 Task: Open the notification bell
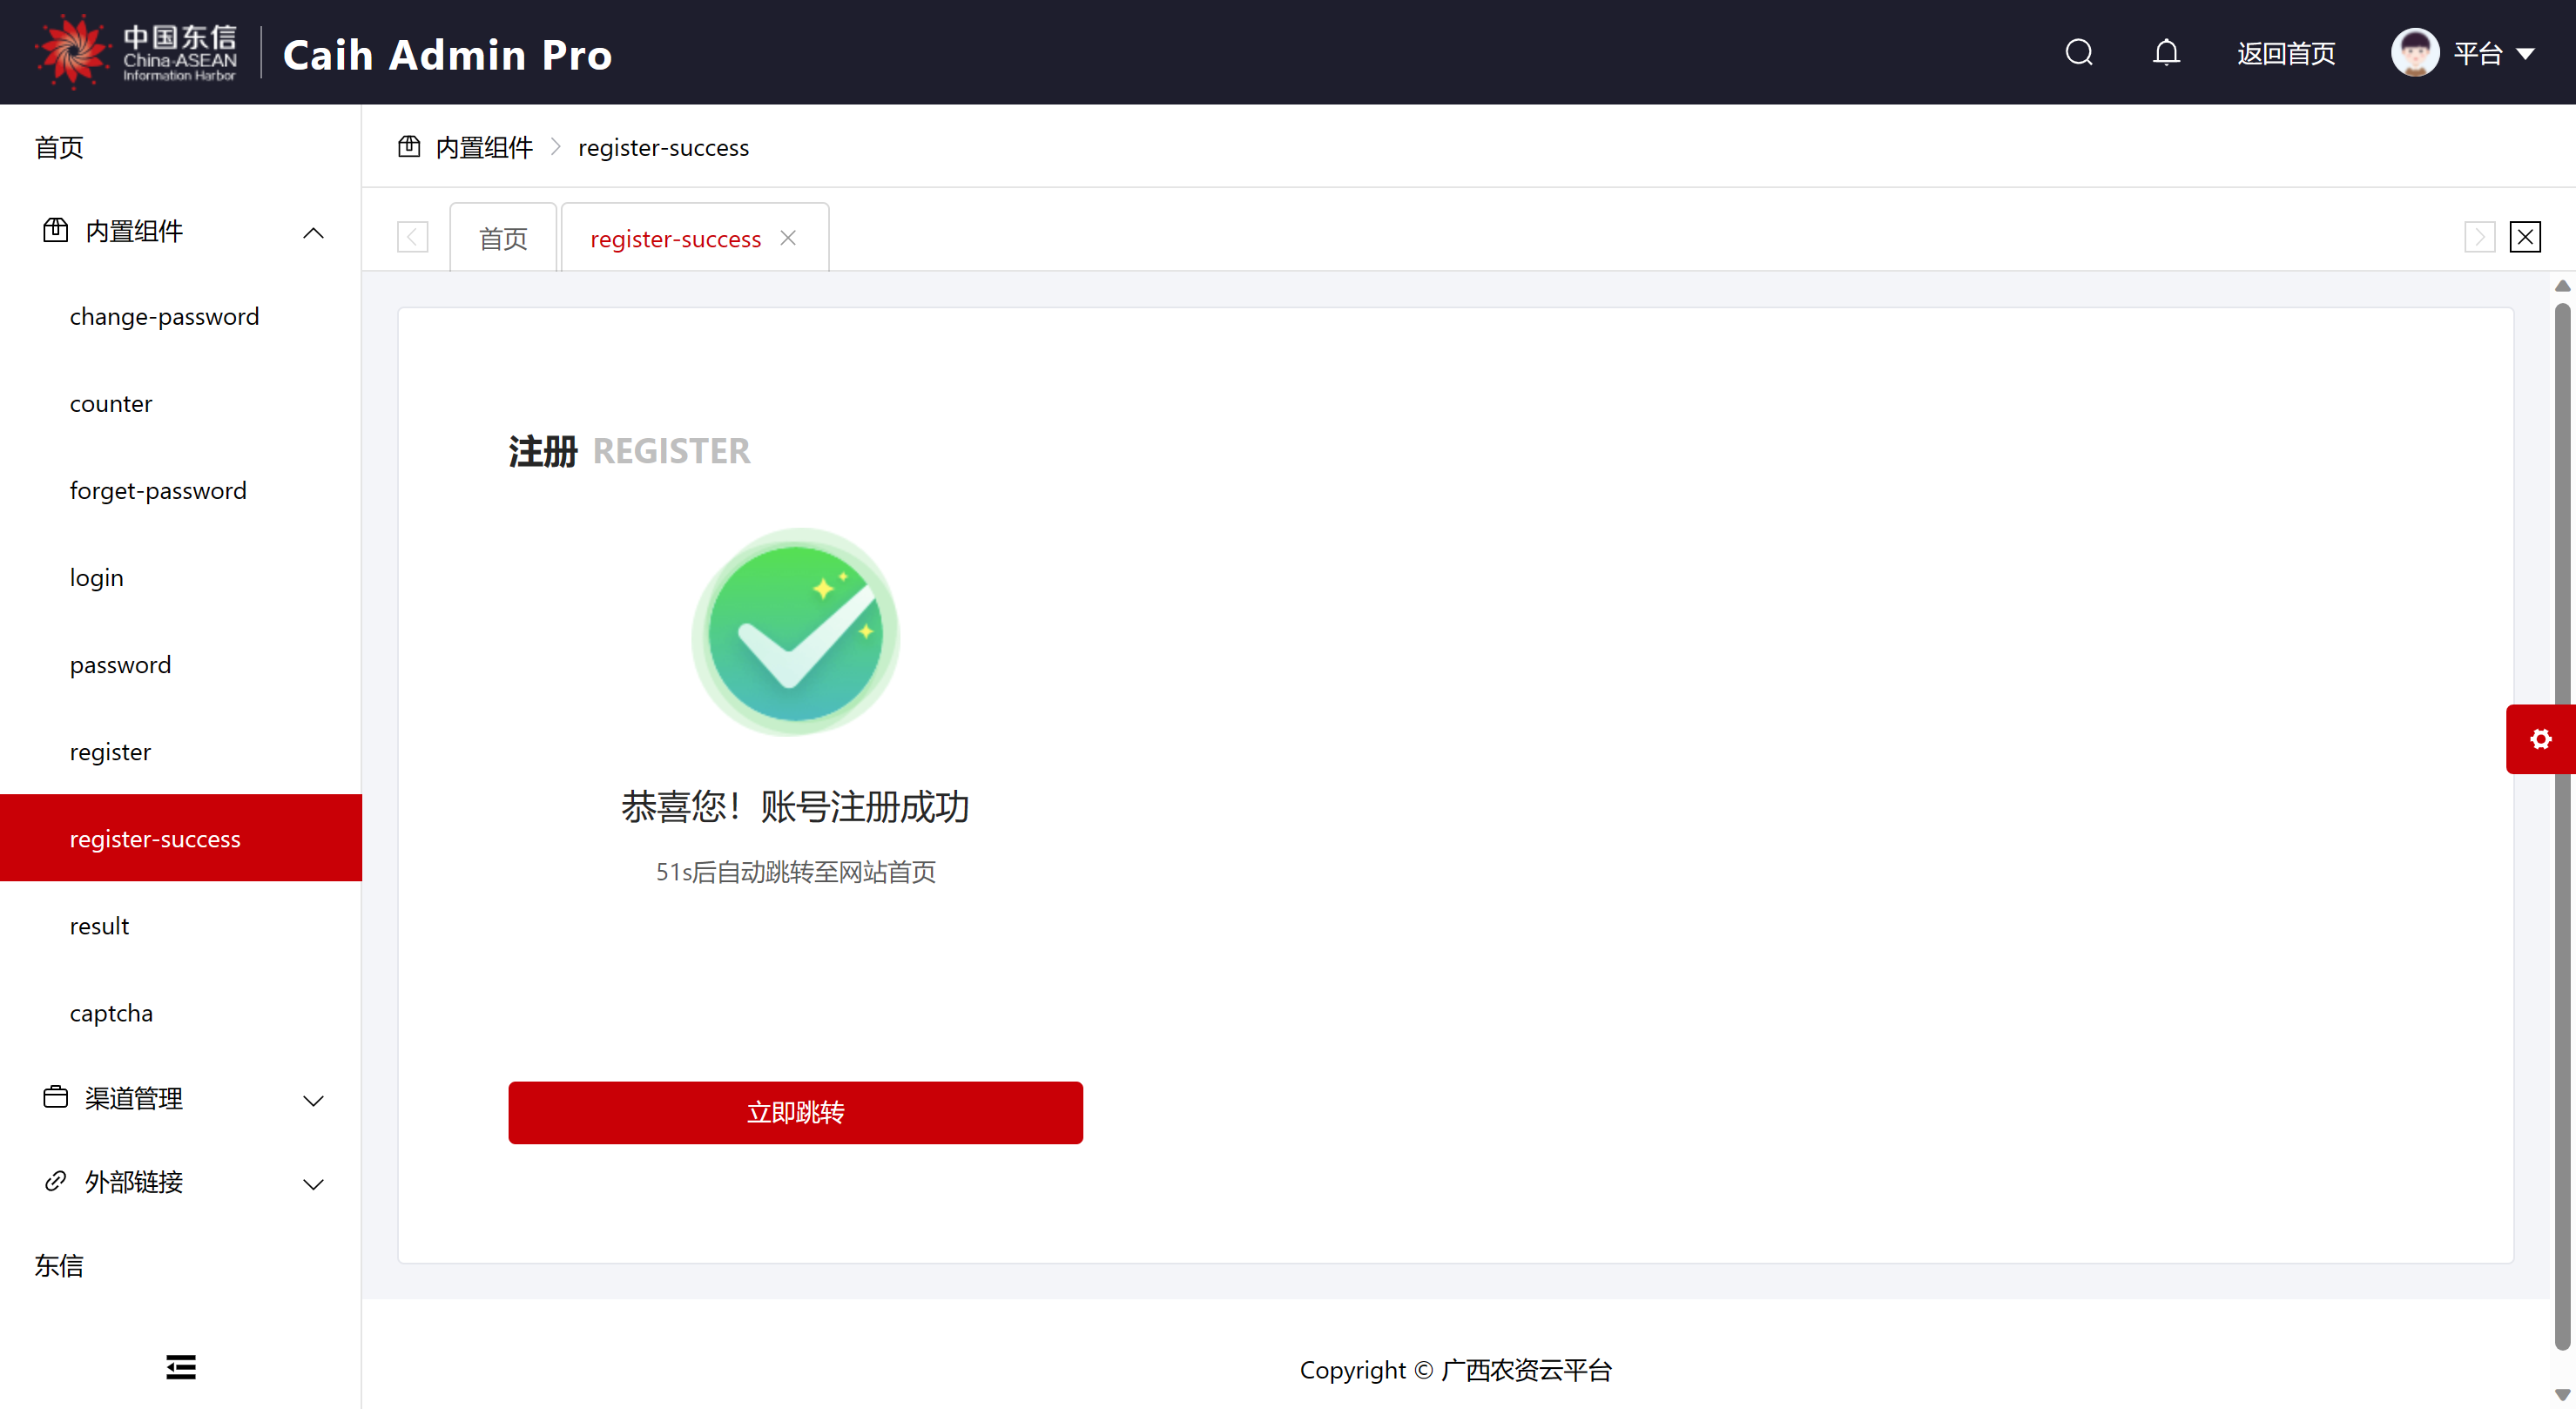click(2166, 52)
